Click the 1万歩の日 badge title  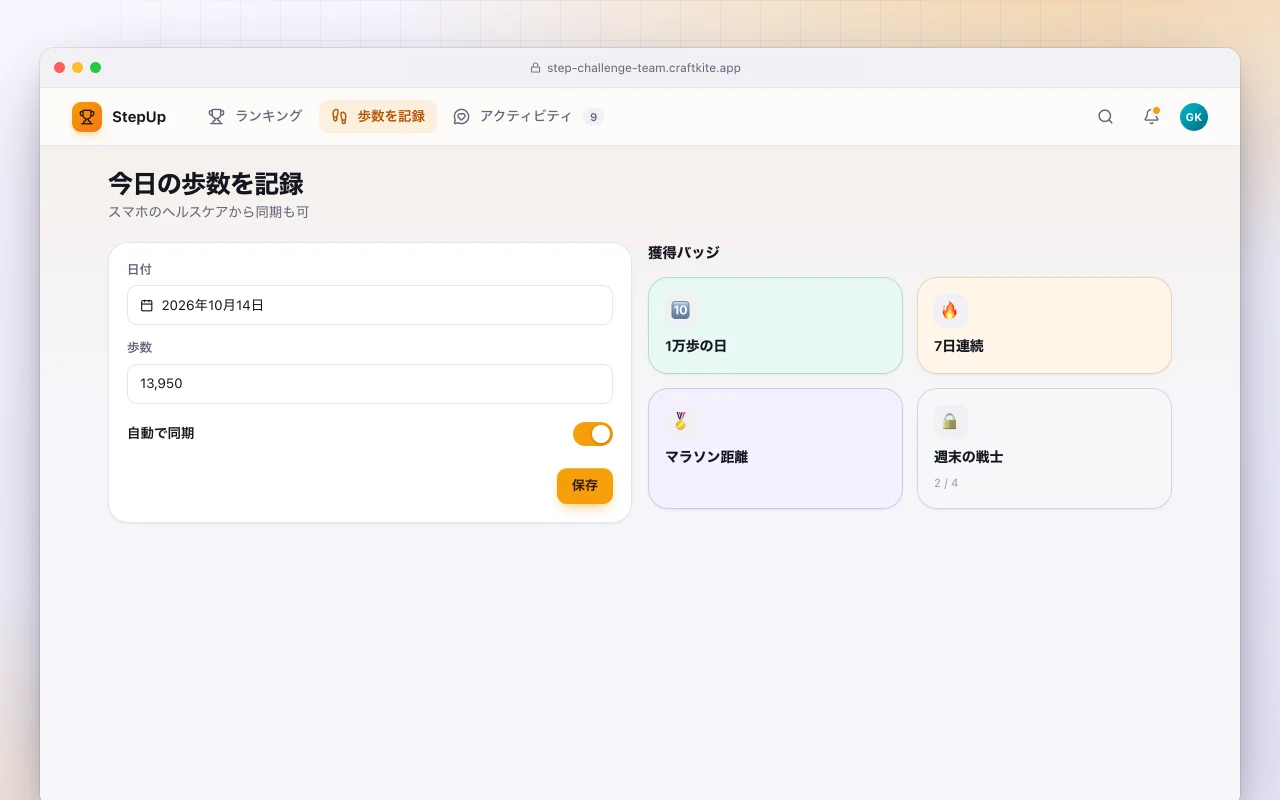click(x=696, y=346)
